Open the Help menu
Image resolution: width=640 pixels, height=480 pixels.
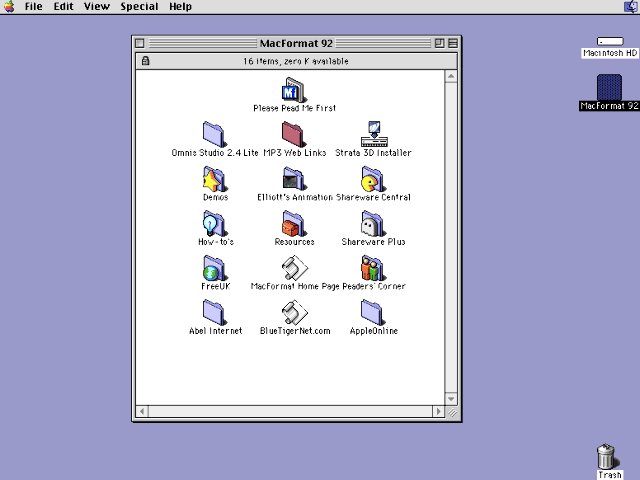pyautogui.click(x=180, y=7)
